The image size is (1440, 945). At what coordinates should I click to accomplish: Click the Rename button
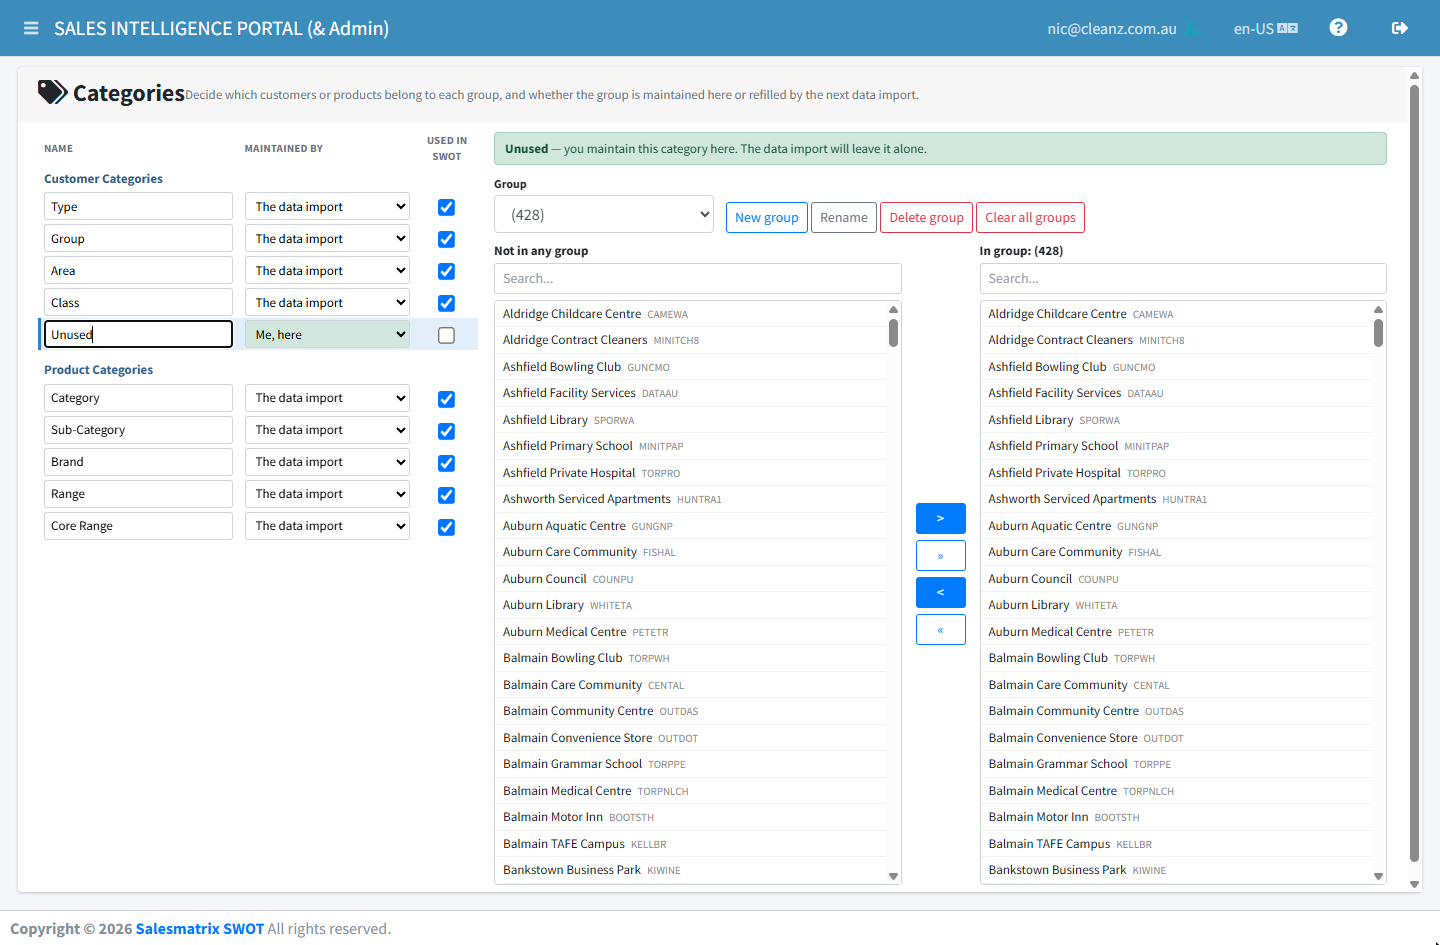[844, 217]
